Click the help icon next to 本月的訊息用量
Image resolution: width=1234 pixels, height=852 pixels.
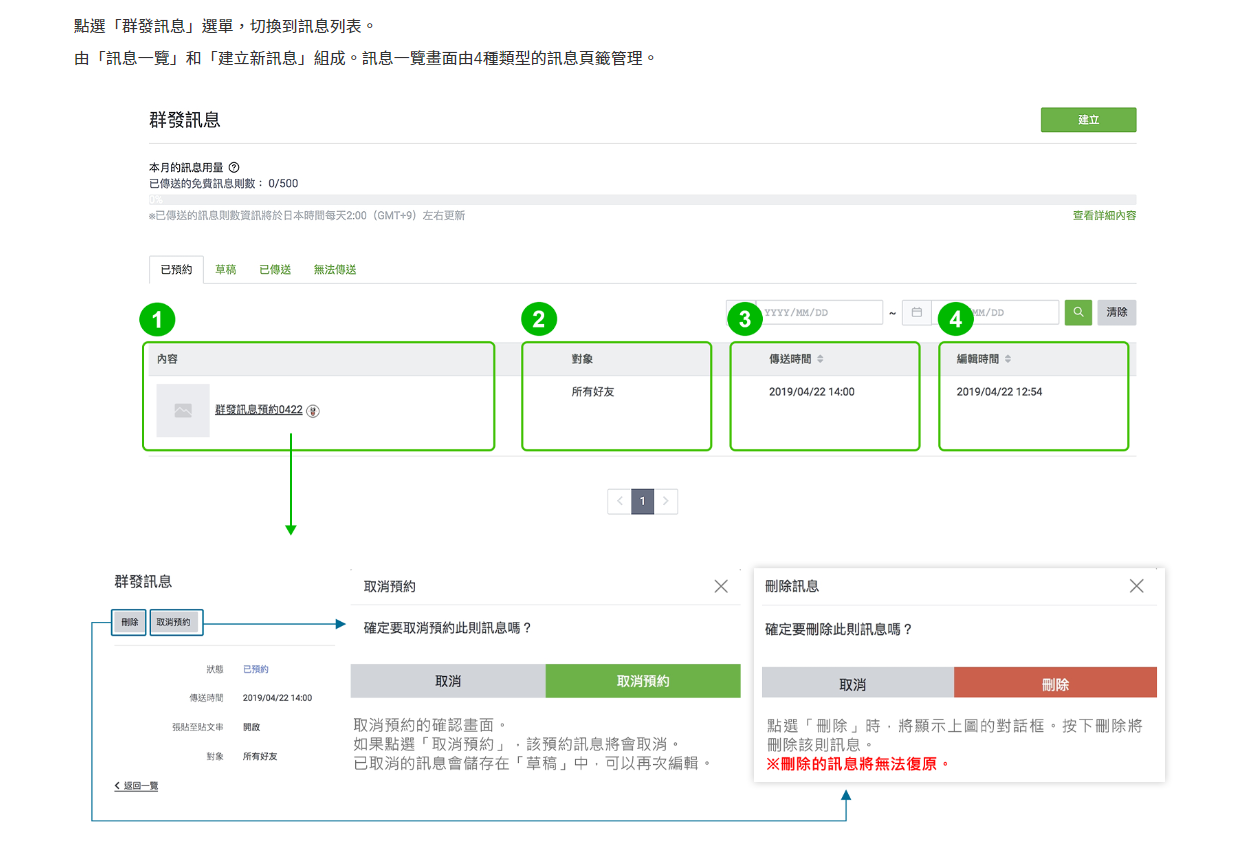[235, 166]
